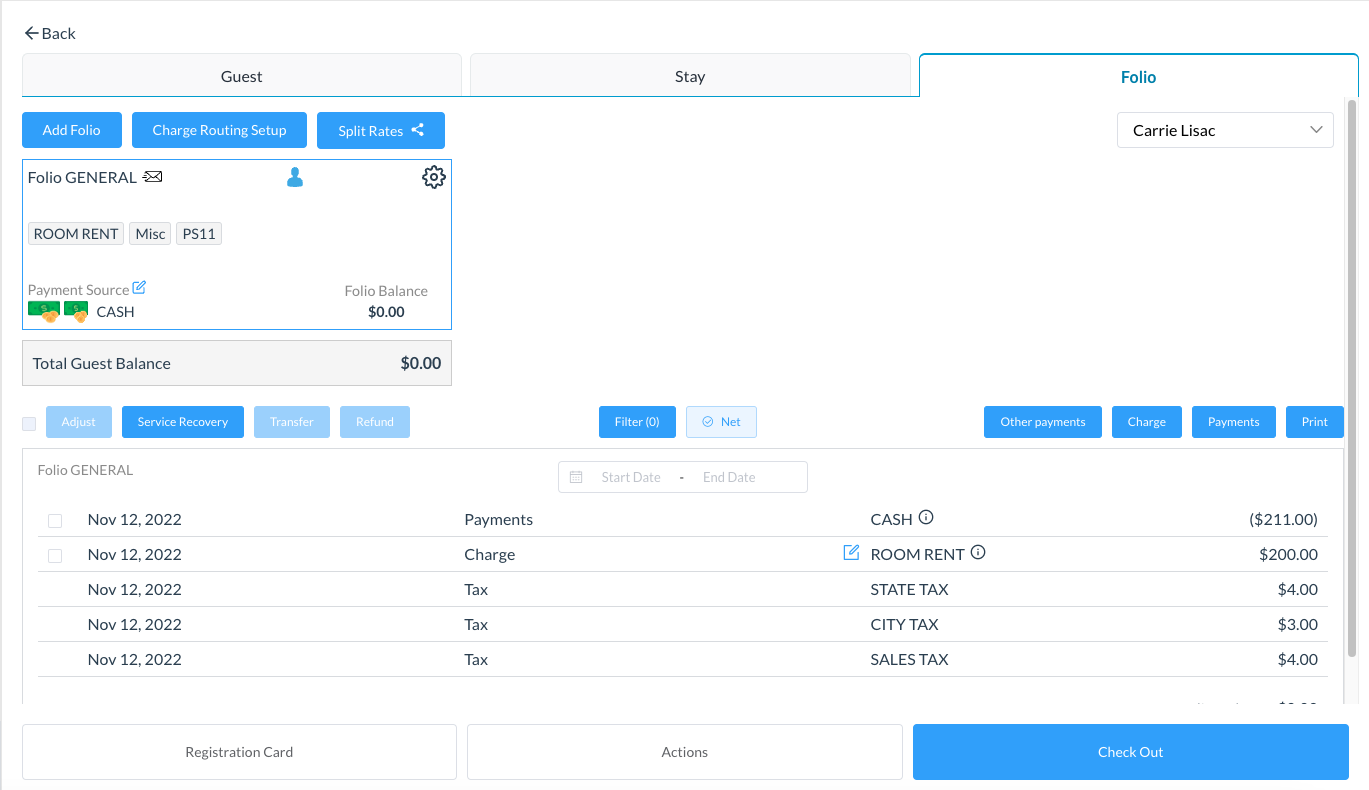Check the Charge row checkbox
Viewport: 1369px width, 790px height.
point(55,556)
